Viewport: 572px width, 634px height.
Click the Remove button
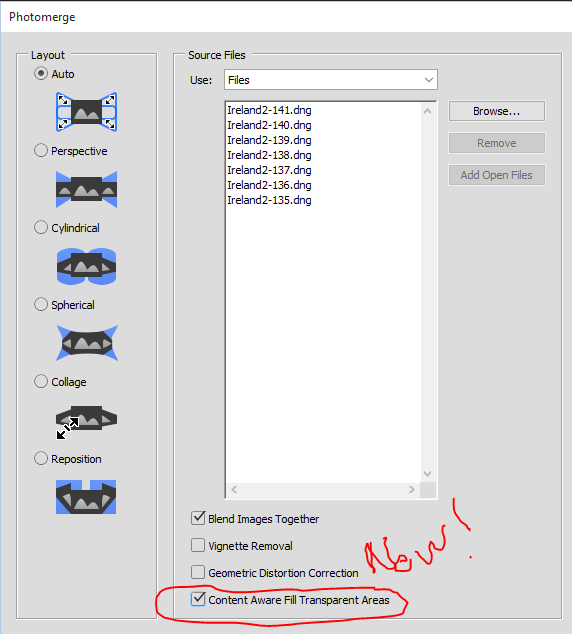pos(496,143)
